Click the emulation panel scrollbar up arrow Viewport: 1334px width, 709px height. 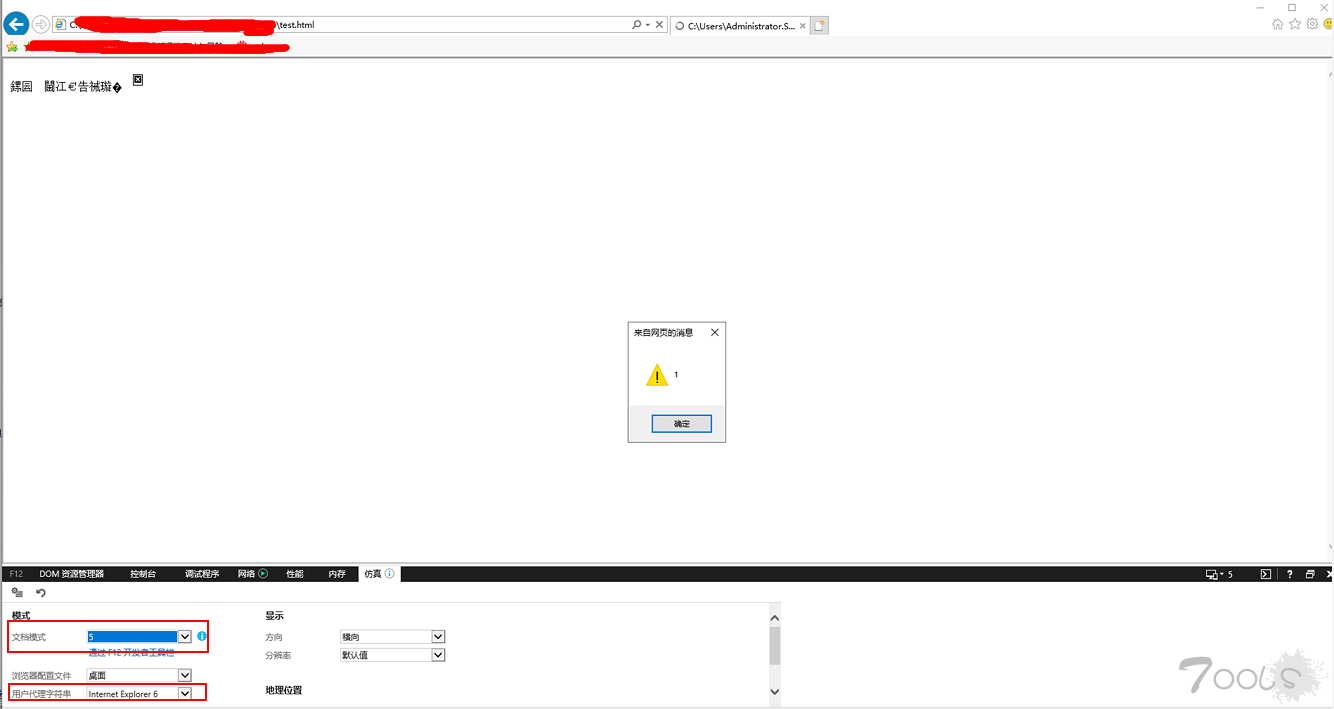coord(774,618)
